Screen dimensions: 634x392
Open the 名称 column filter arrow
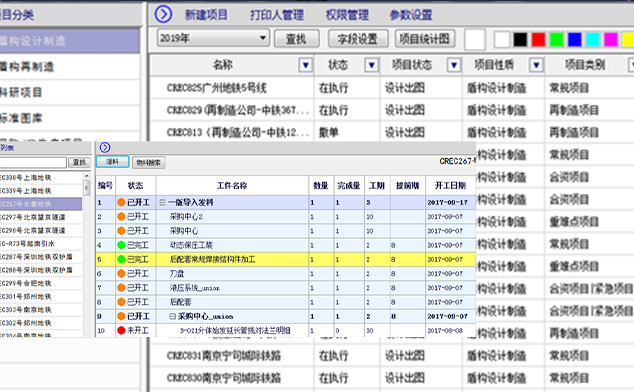pos(305,65)
